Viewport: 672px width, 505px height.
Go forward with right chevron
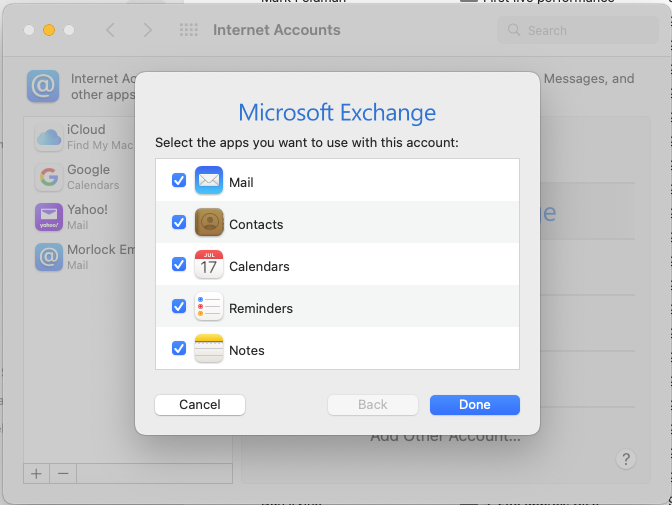pos(147,30)
